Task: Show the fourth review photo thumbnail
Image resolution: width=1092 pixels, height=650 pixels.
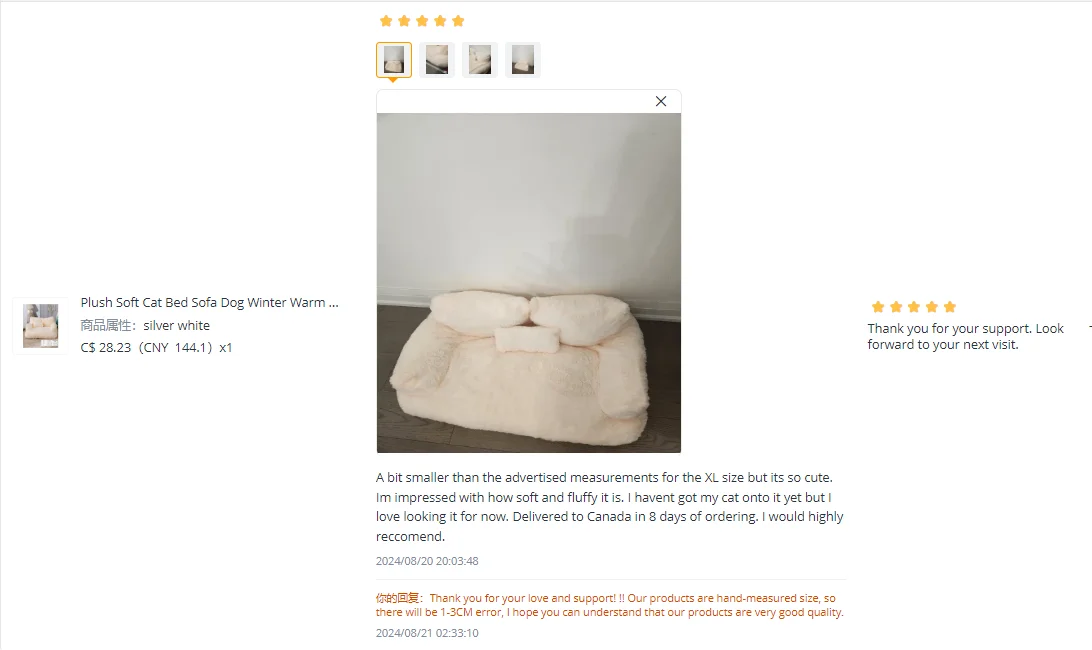Action: [x=523, y=60]
